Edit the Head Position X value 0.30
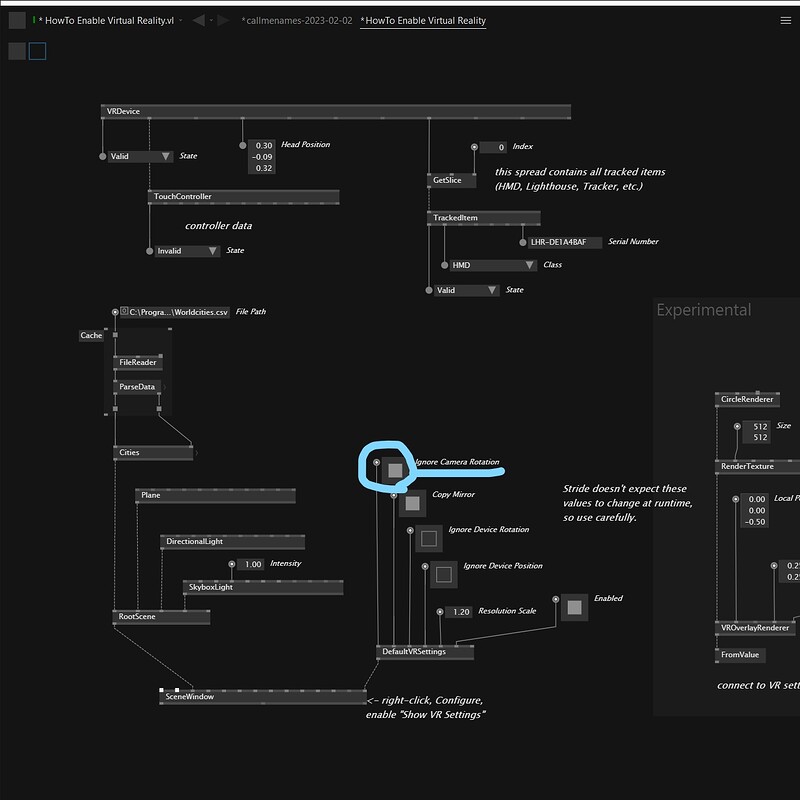Viewport: 800px width, 800px height. pyautogui.click(x=262, y=145)
